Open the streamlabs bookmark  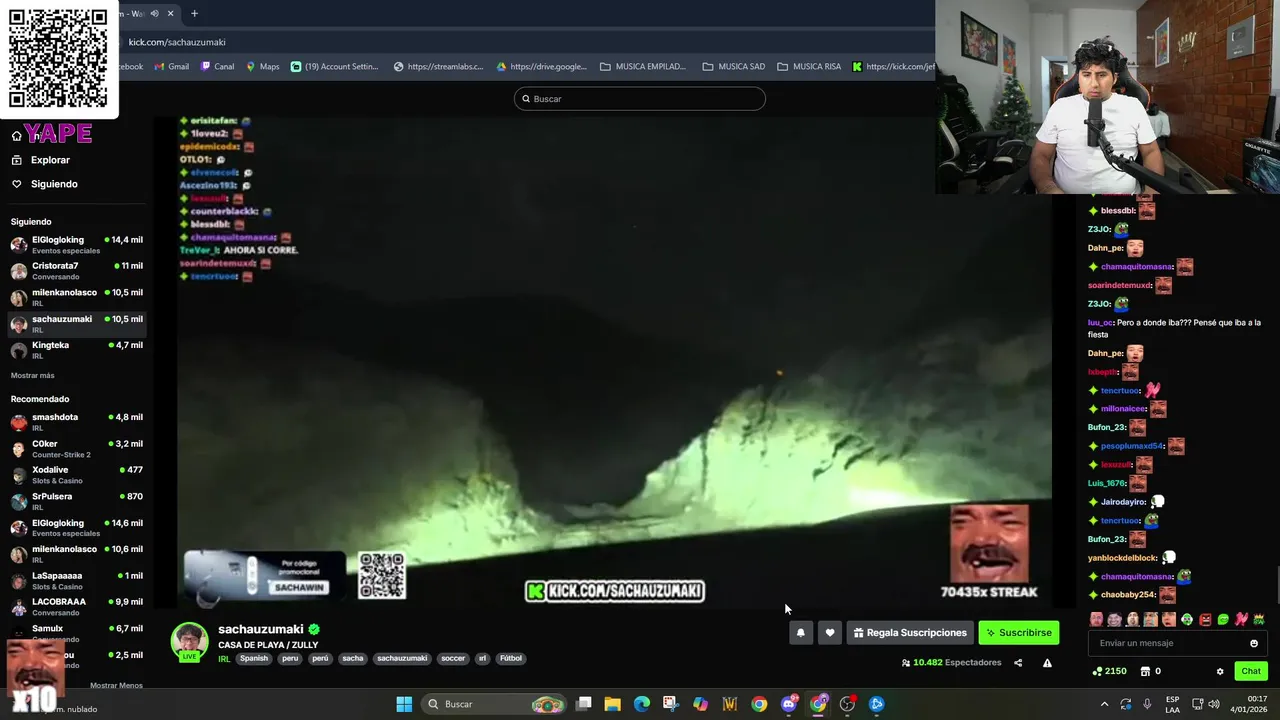point(438,67)
